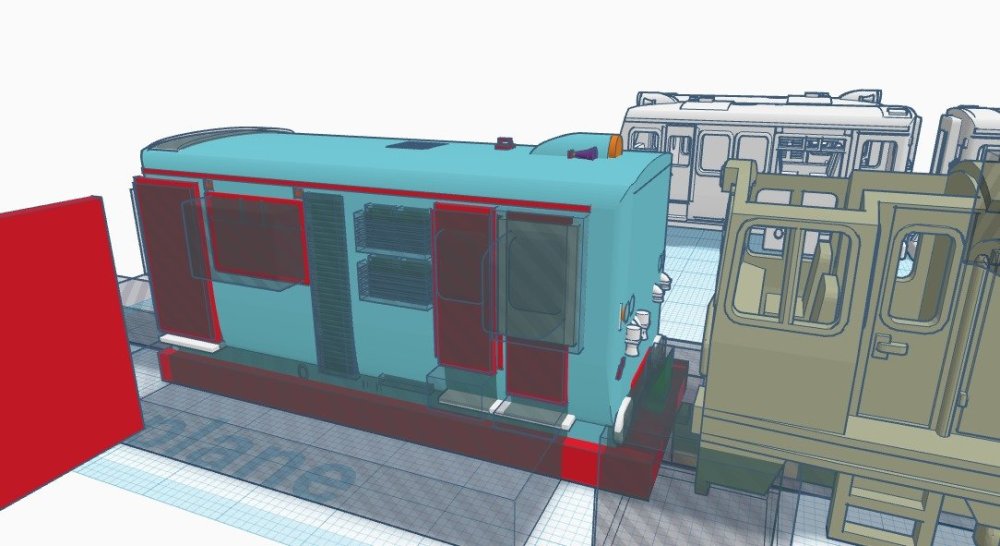The image size is (1000, 546).
Task: Click the purple horn on the locomotive roof
Action: click(x=583, y=153)
